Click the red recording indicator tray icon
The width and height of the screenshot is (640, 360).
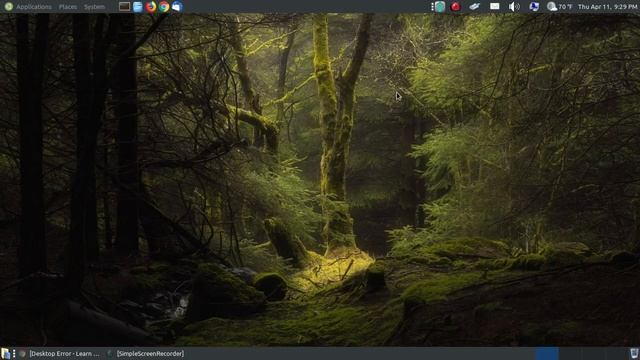pyautogui.click(x=456, y=7)
